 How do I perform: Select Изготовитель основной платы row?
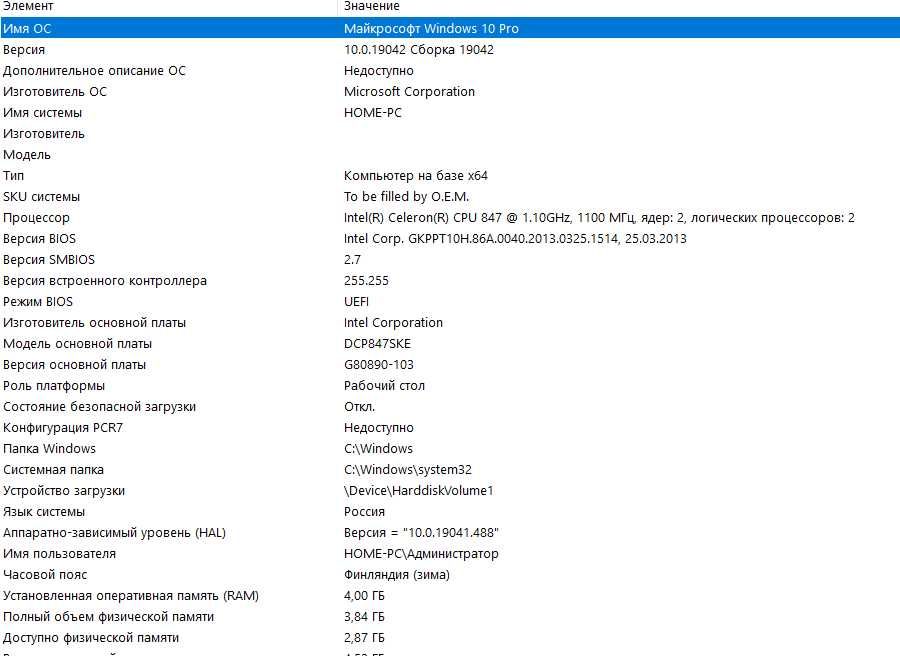point(94,323)
